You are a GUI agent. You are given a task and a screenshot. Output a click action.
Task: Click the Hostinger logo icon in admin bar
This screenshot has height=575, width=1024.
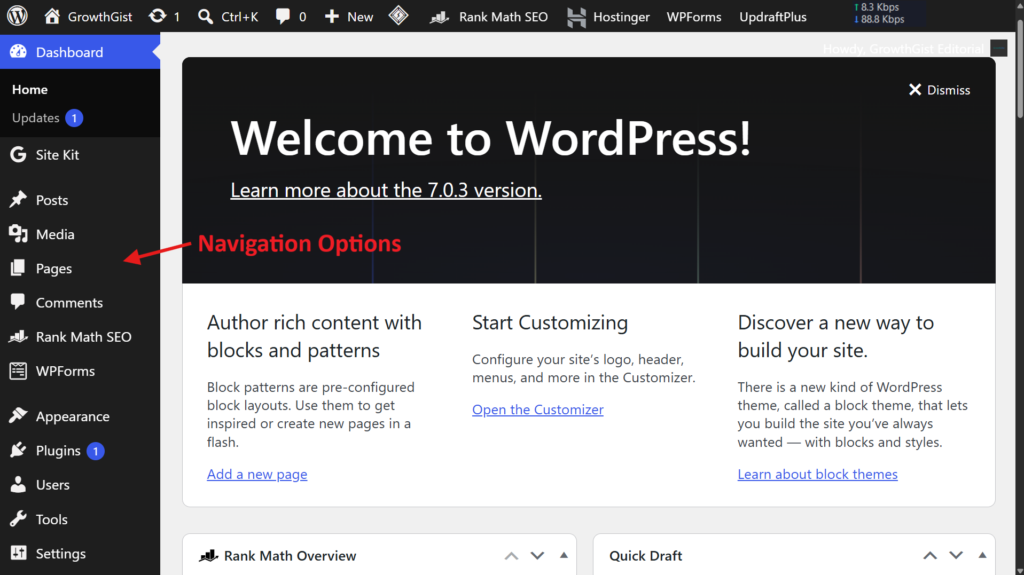pyautogui.click(x=576, y=17)
